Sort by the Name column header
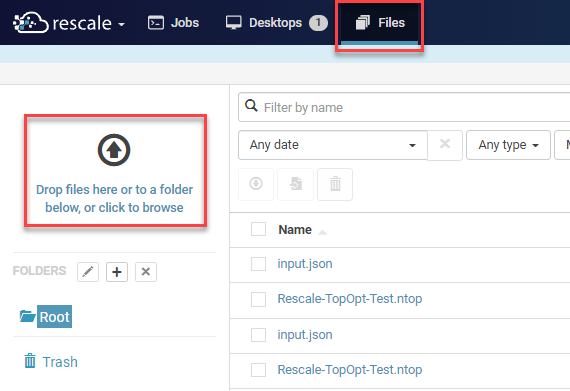570x391 pixels. pyautogui.click(x=295, y=230)
